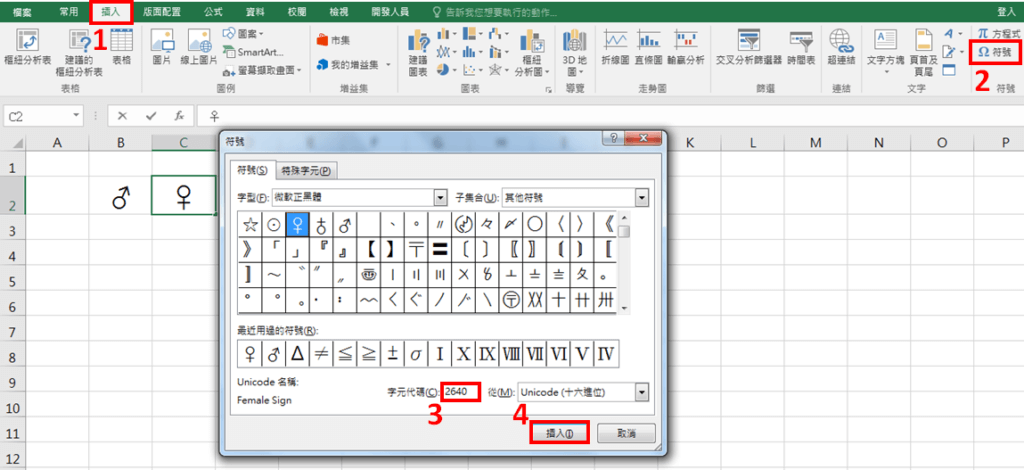1024x470 pixels.
Task: Select the male sign ♂ in symbol grid
Action: click(345, 224)
